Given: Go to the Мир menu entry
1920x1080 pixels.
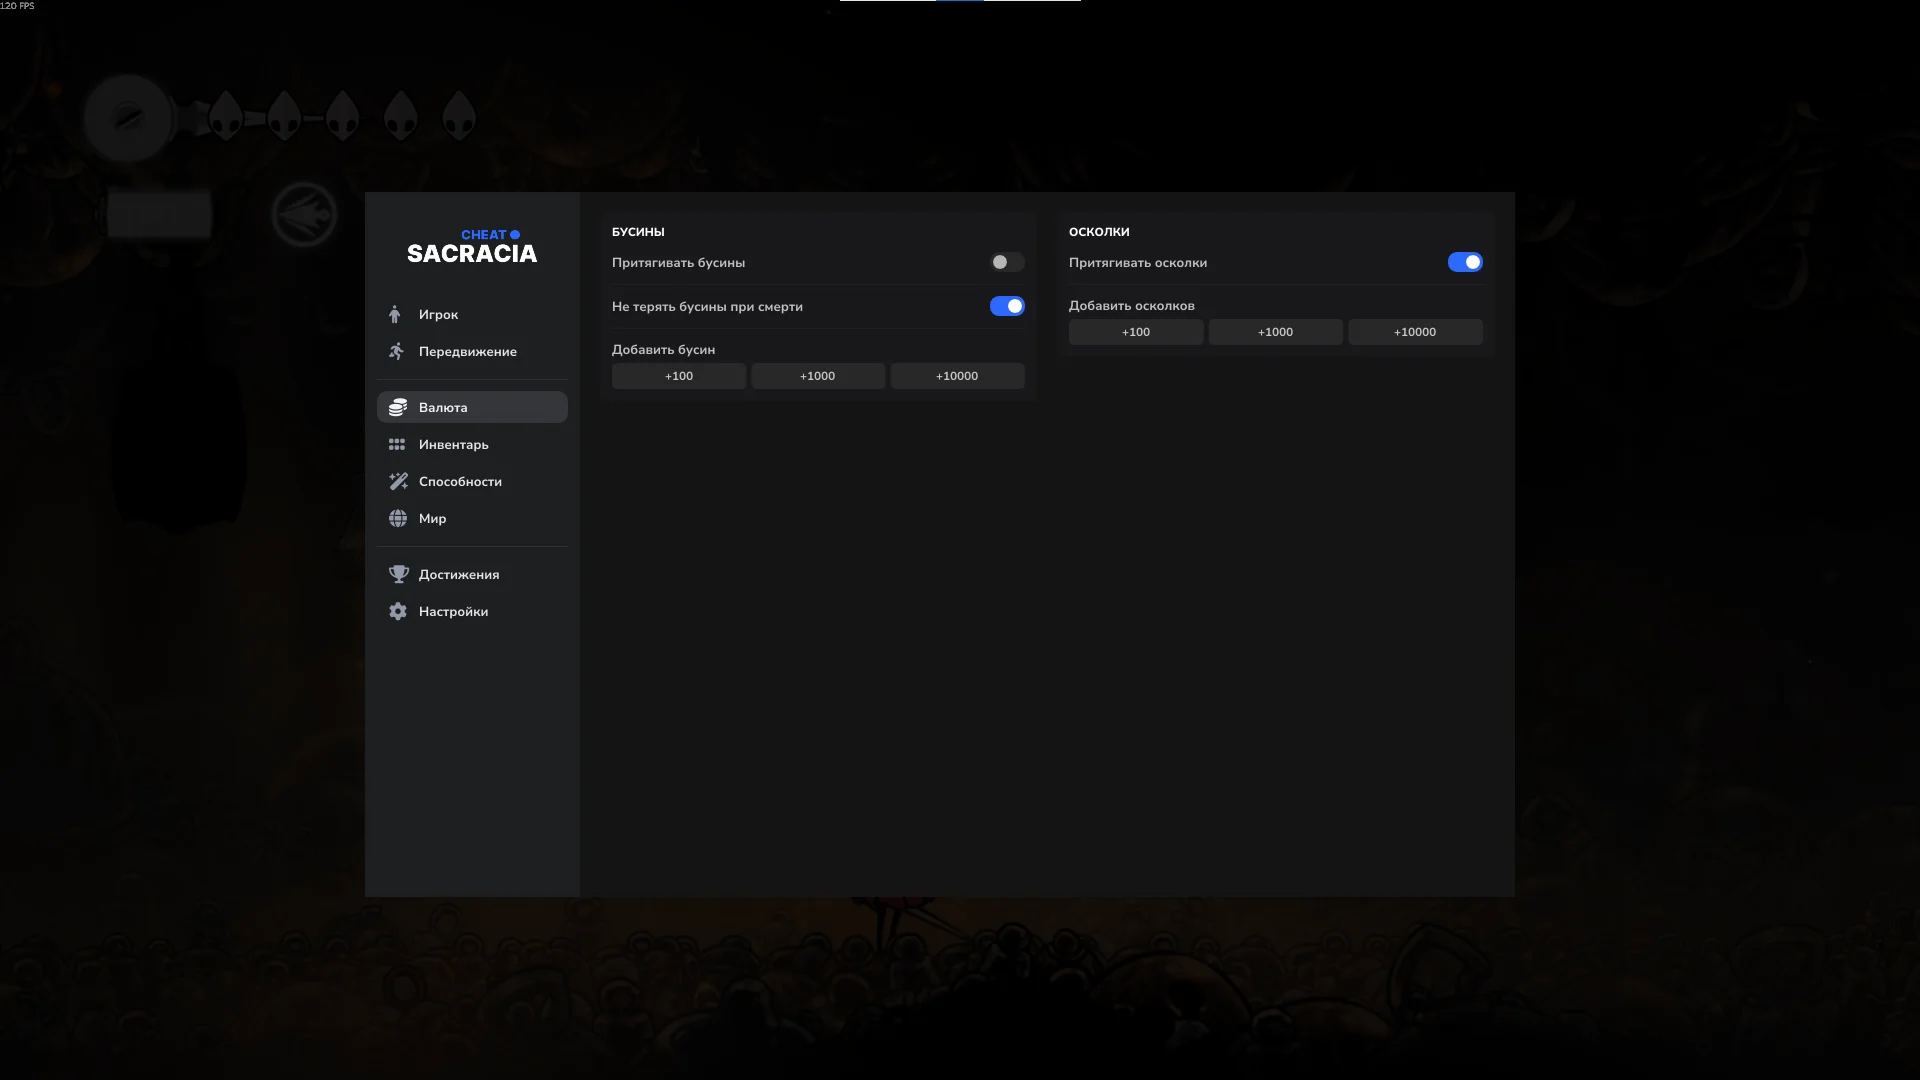Looking at the screenshot, I should pyautogui.click(x=432, y=519).
